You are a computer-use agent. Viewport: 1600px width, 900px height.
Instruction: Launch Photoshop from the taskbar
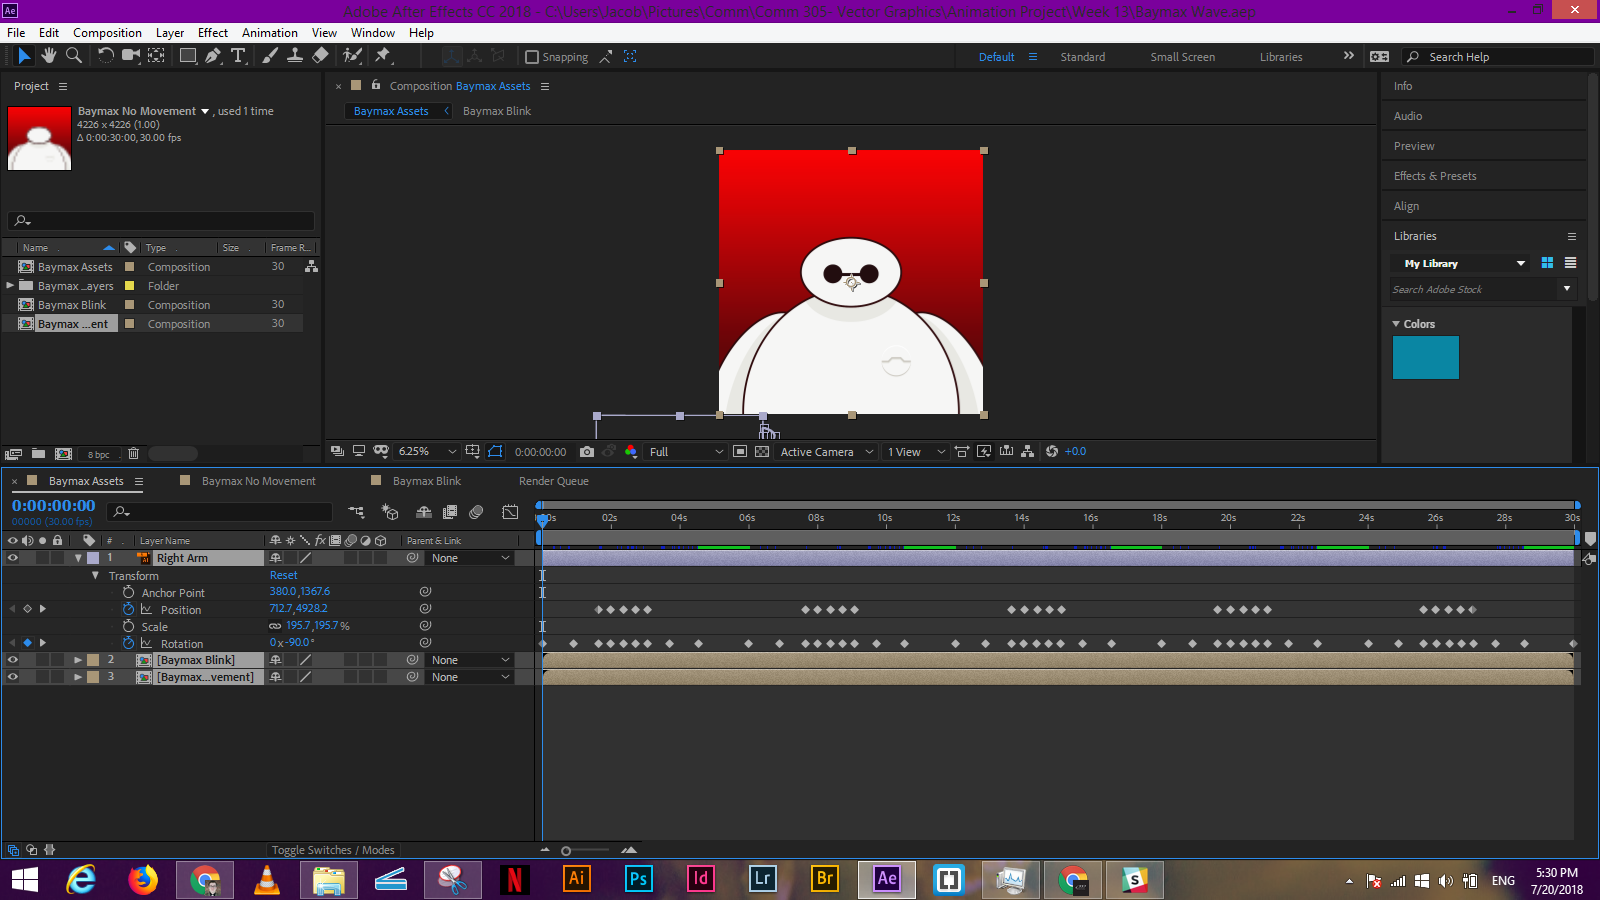(x=637, y=879)
